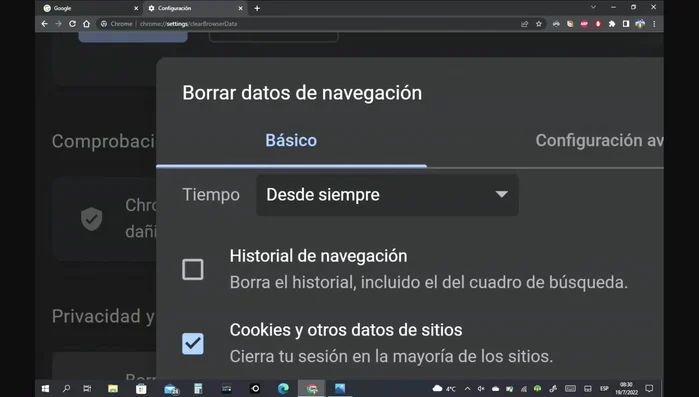699x397 pixels.
Task: Click the browser forward arrow
Action: point(58,24)
